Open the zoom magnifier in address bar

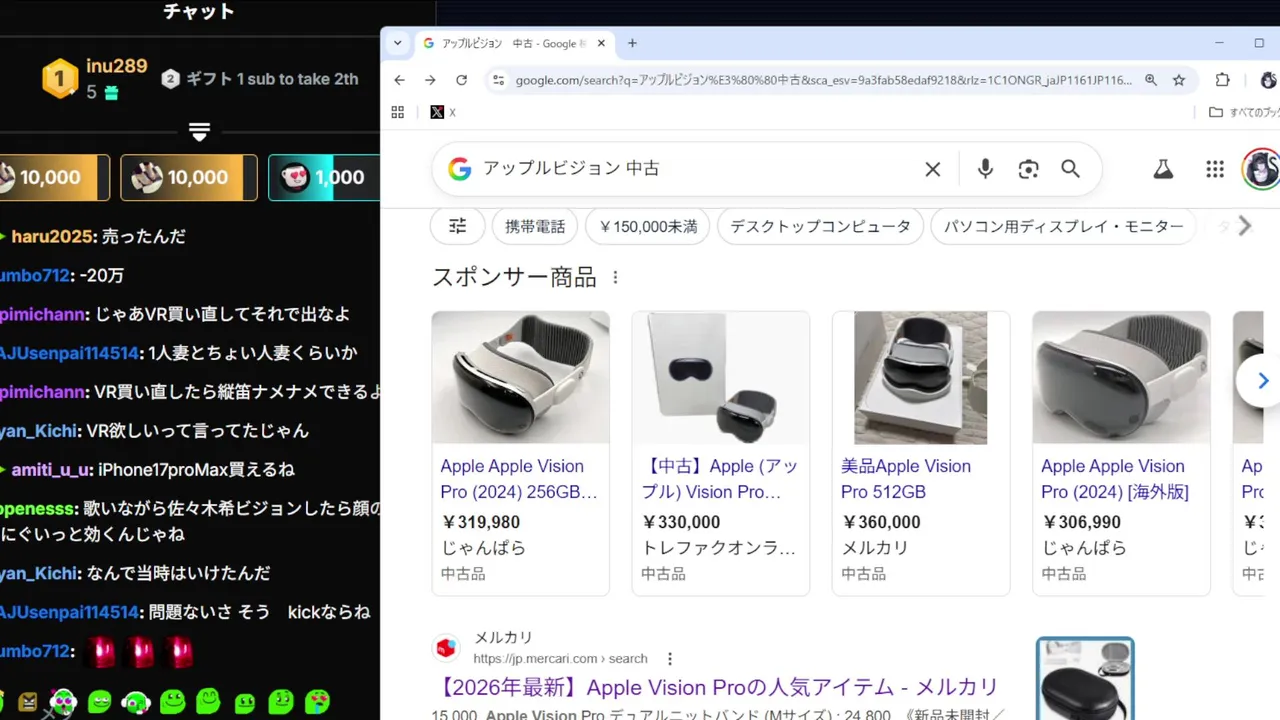(x=1151, y=80)
